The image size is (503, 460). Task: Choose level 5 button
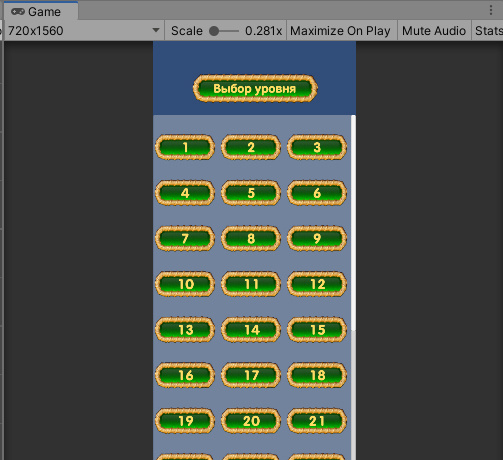[x=251, y=193]
